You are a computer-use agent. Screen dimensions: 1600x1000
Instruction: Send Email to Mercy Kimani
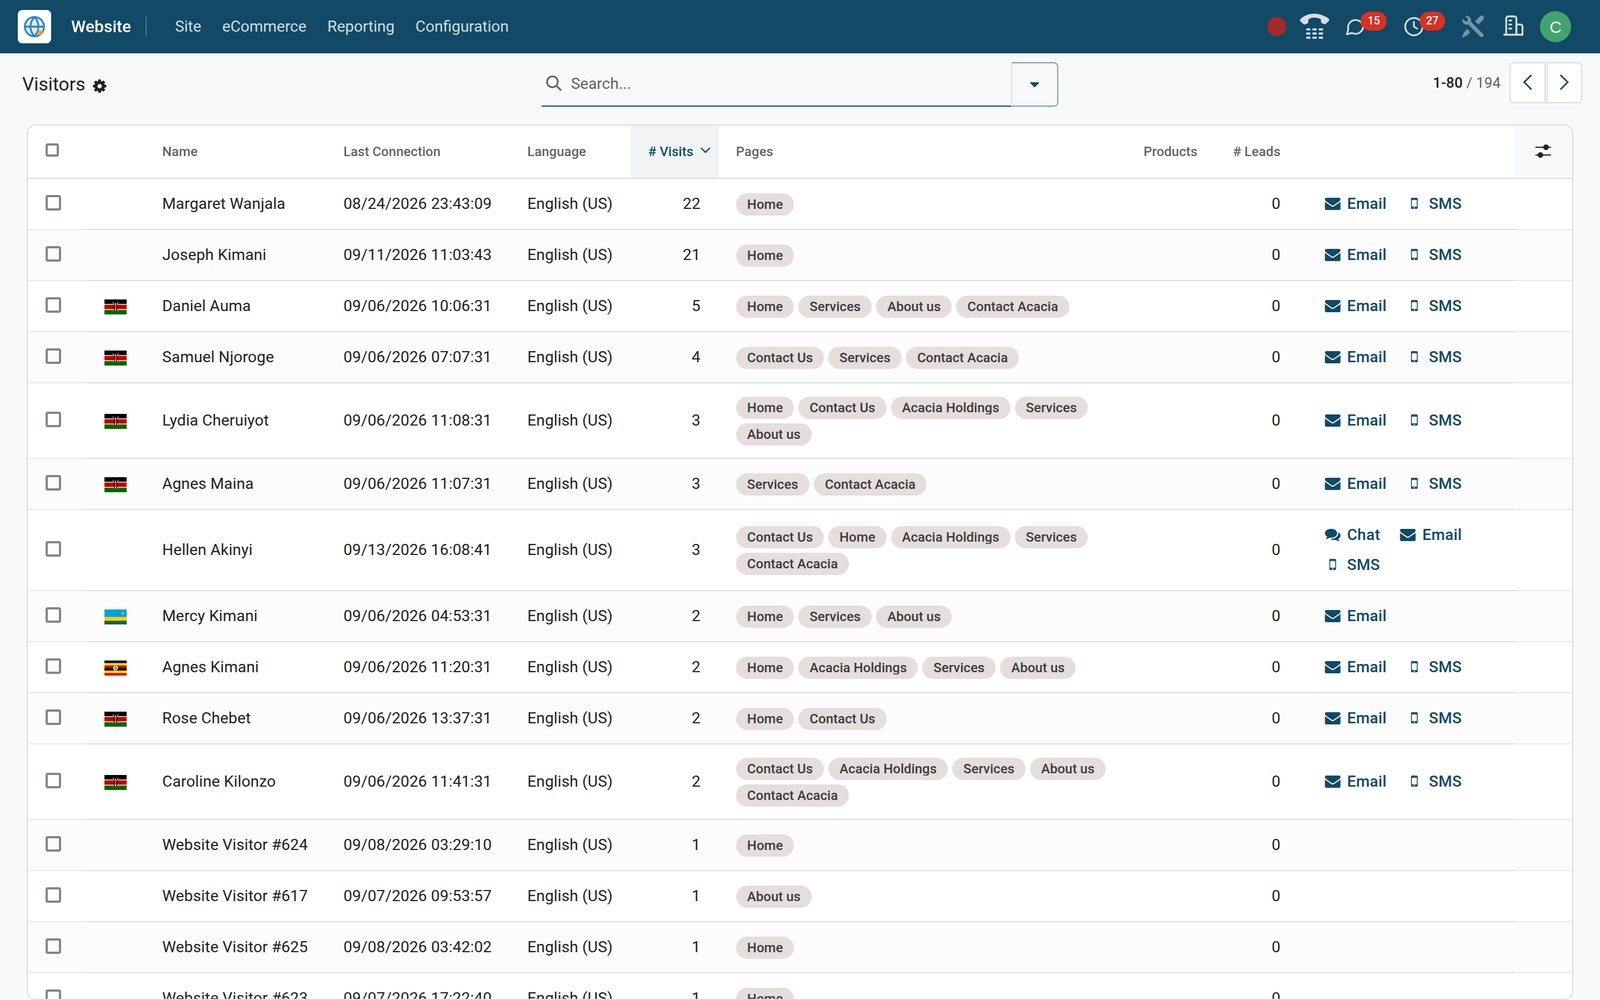(x=1355, y=616)
